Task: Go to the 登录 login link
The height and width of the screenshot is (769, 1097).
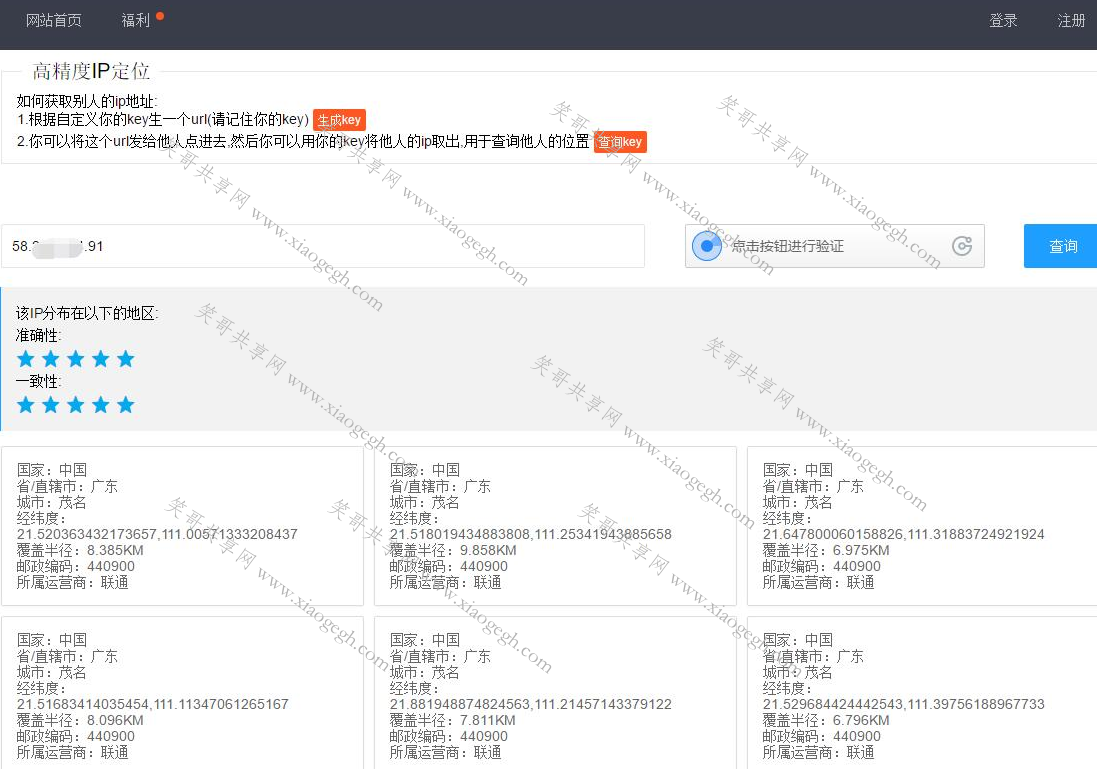Action: click(1003, 20)
